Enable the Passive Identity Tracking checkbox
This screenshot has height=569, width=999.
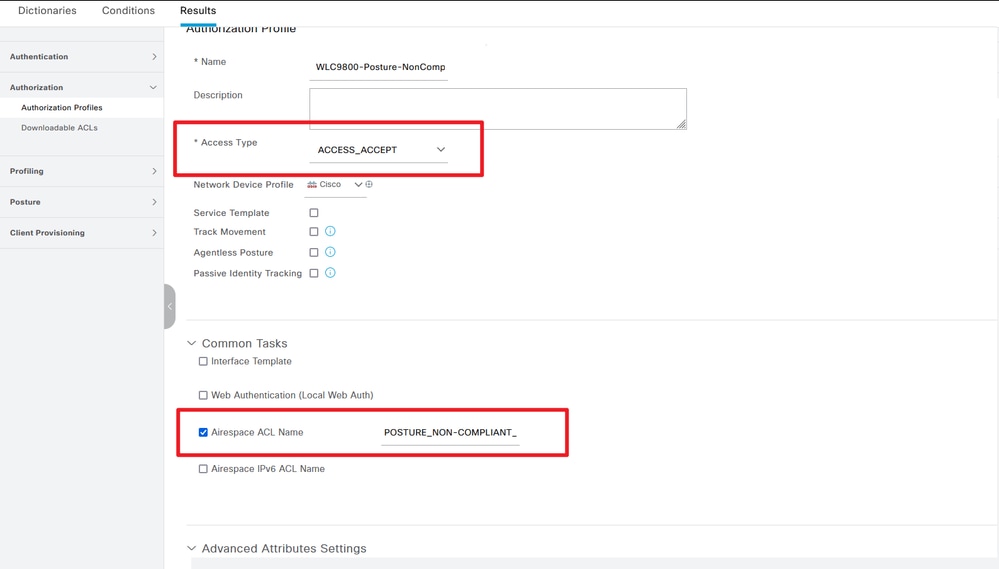313,273
